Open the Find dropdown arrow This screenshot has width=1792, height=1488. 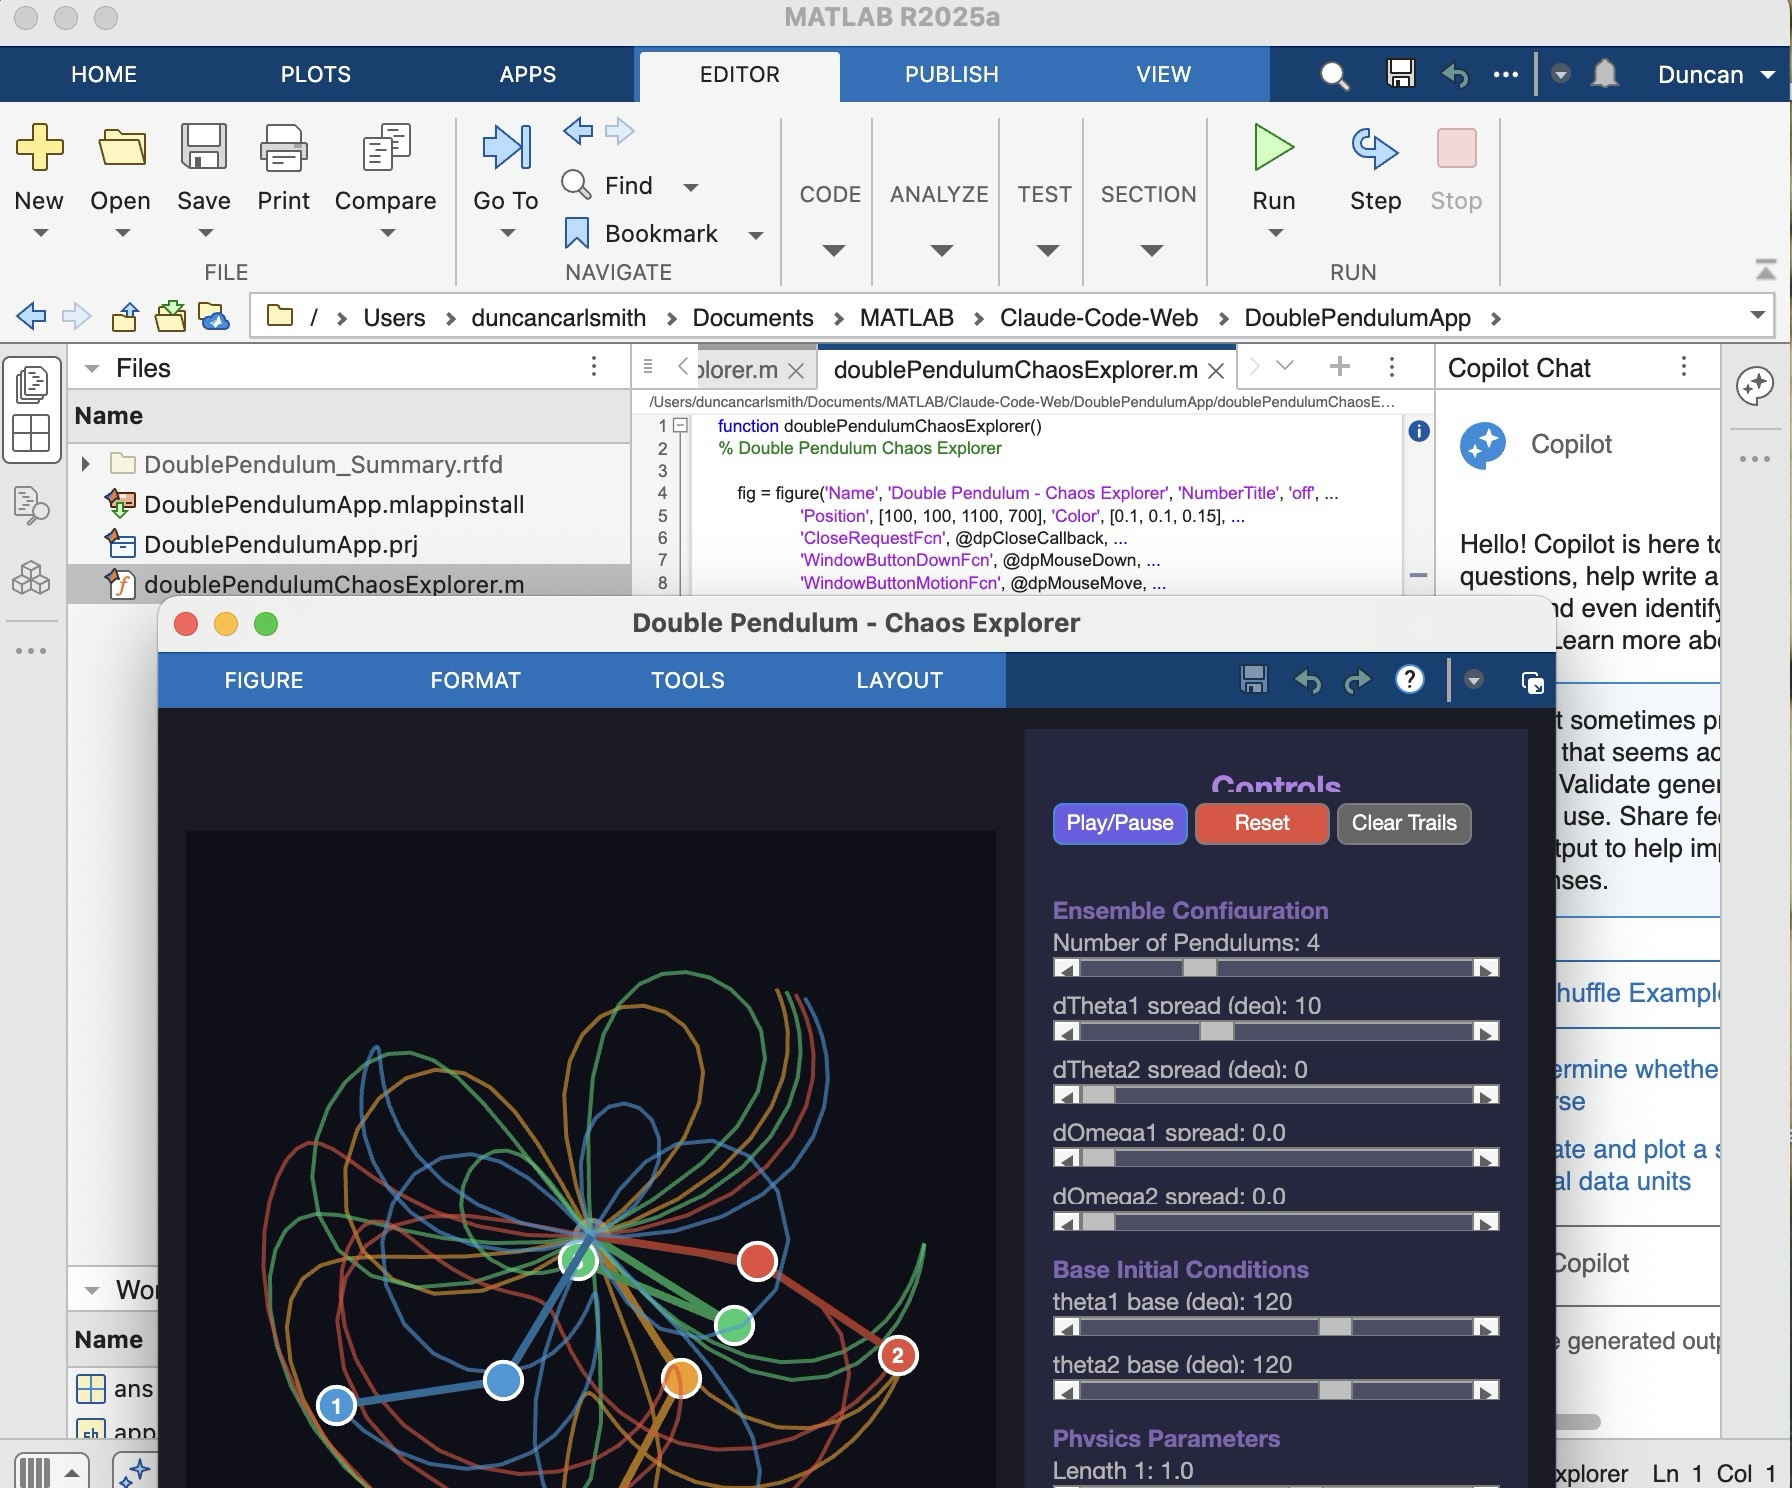(x=690, y=187)
